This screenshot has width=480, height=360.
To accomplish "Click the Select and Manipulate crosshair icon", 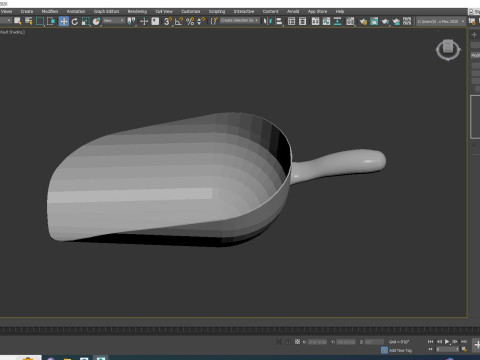I will [x=144, y=21].
